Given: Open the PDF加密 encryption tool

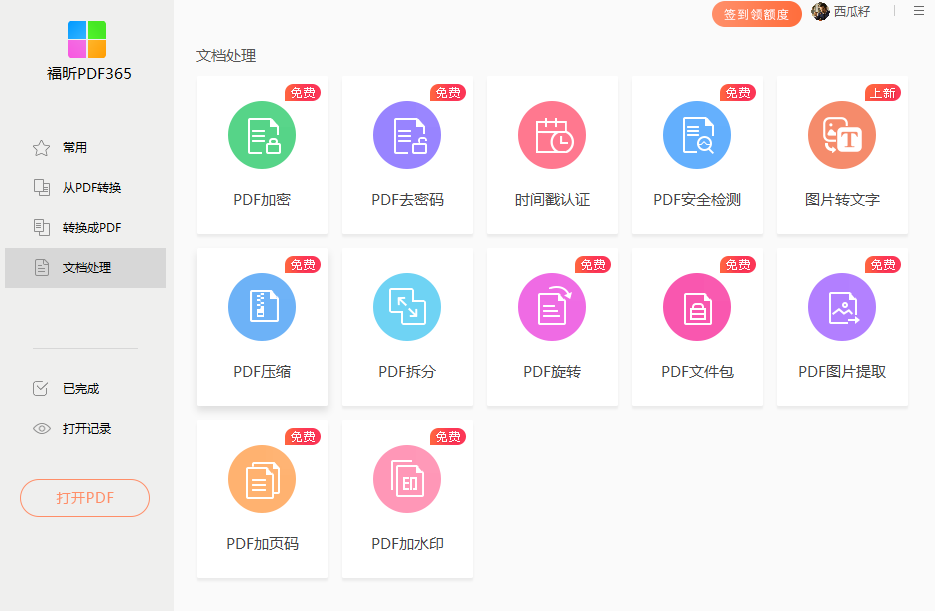Looking at the screenshot, I should [x=262, y=155].
